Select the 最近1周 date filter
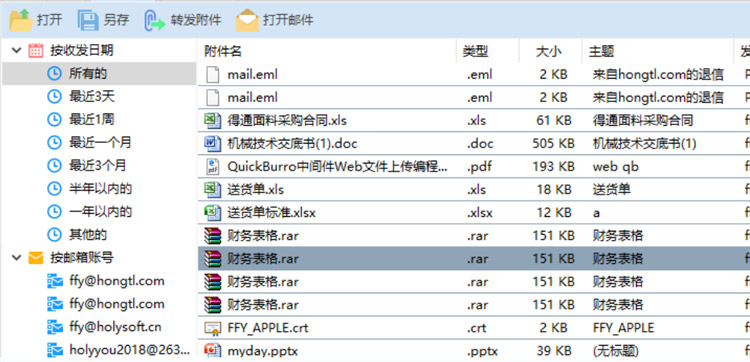Viewport: 750px width, 362px height. (92, 120)
